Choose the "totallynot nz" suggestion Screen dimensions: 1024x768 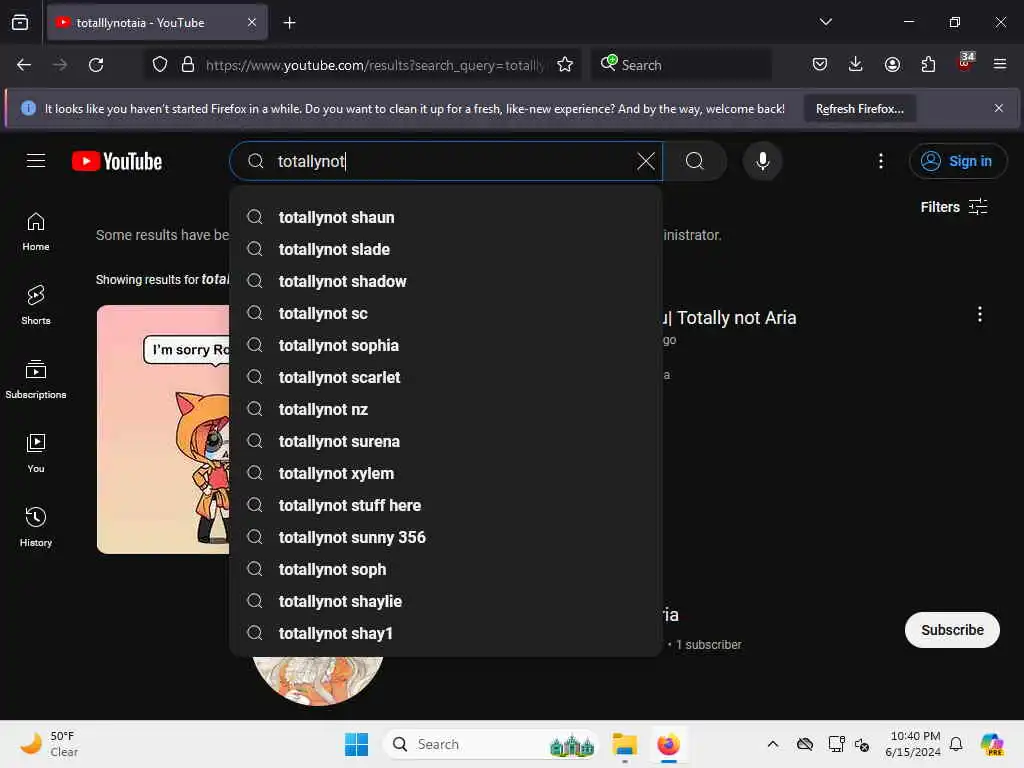click(445, 409)
